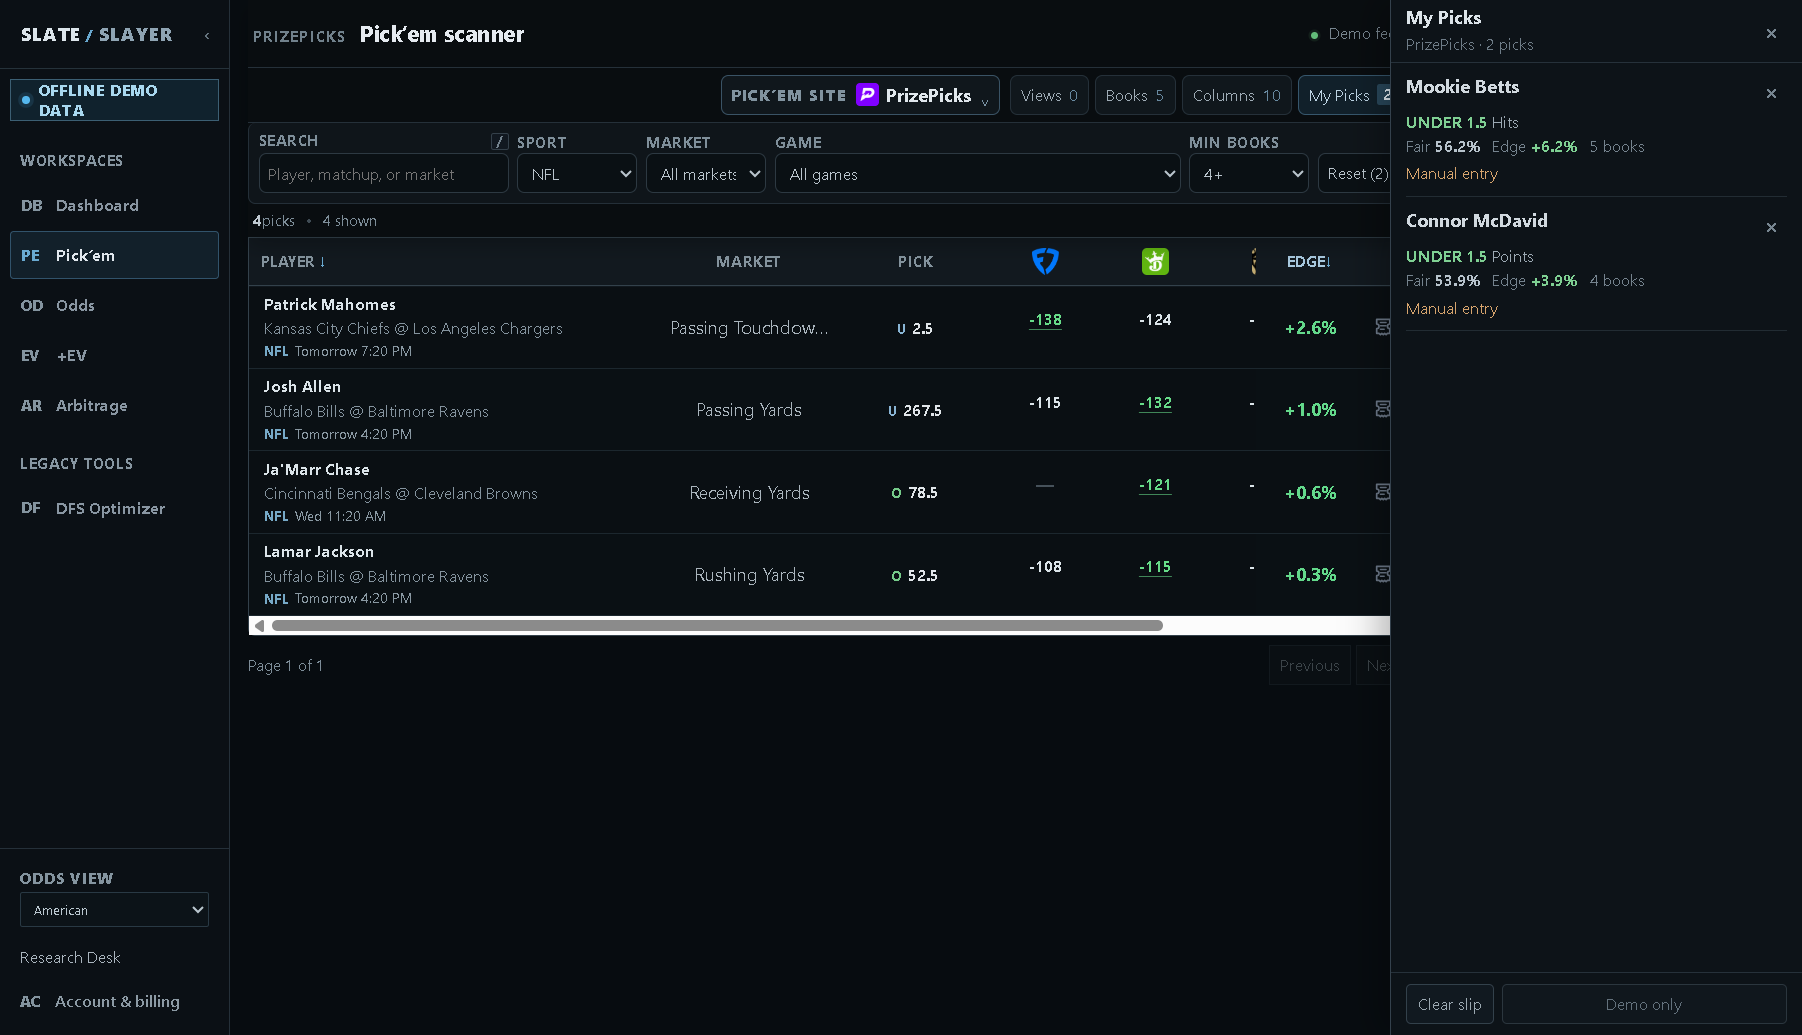Click the slip icon in Ja'Marr Chase row
This screenshot has width=1802, height=1035.
[x=1382, y=492]
